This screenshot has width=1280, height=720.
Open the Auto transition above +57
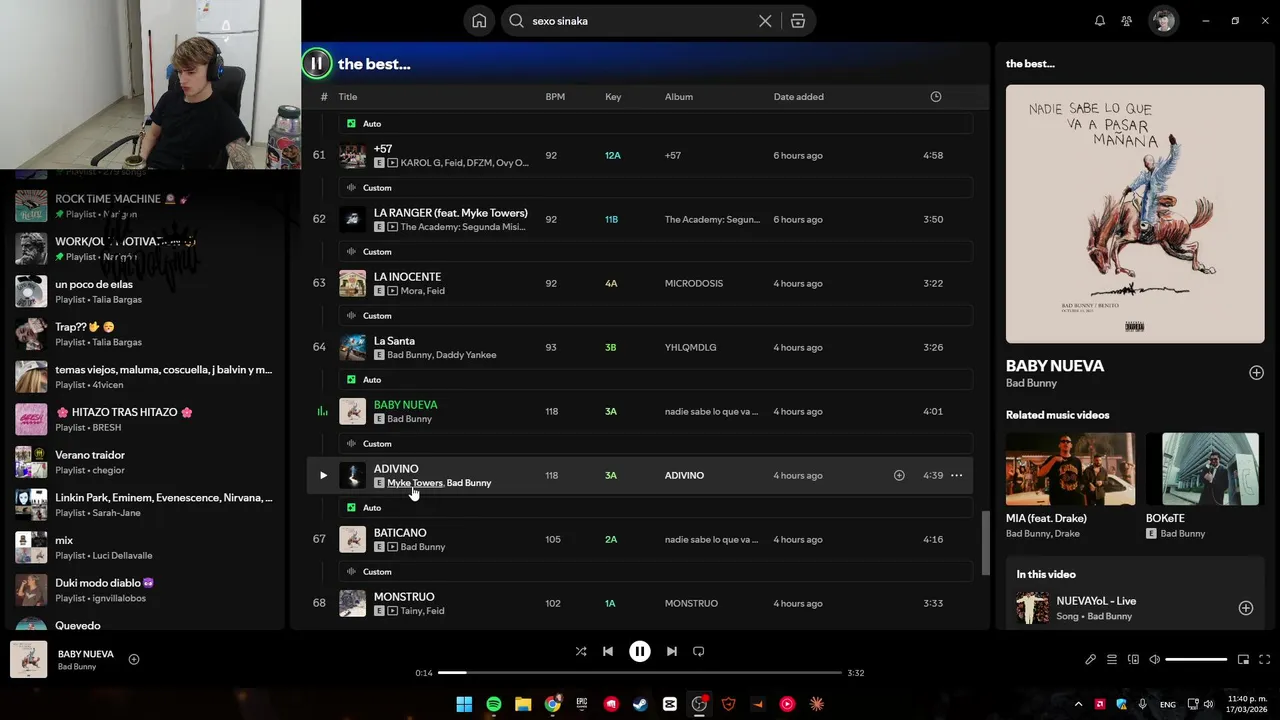pos(655,124)
